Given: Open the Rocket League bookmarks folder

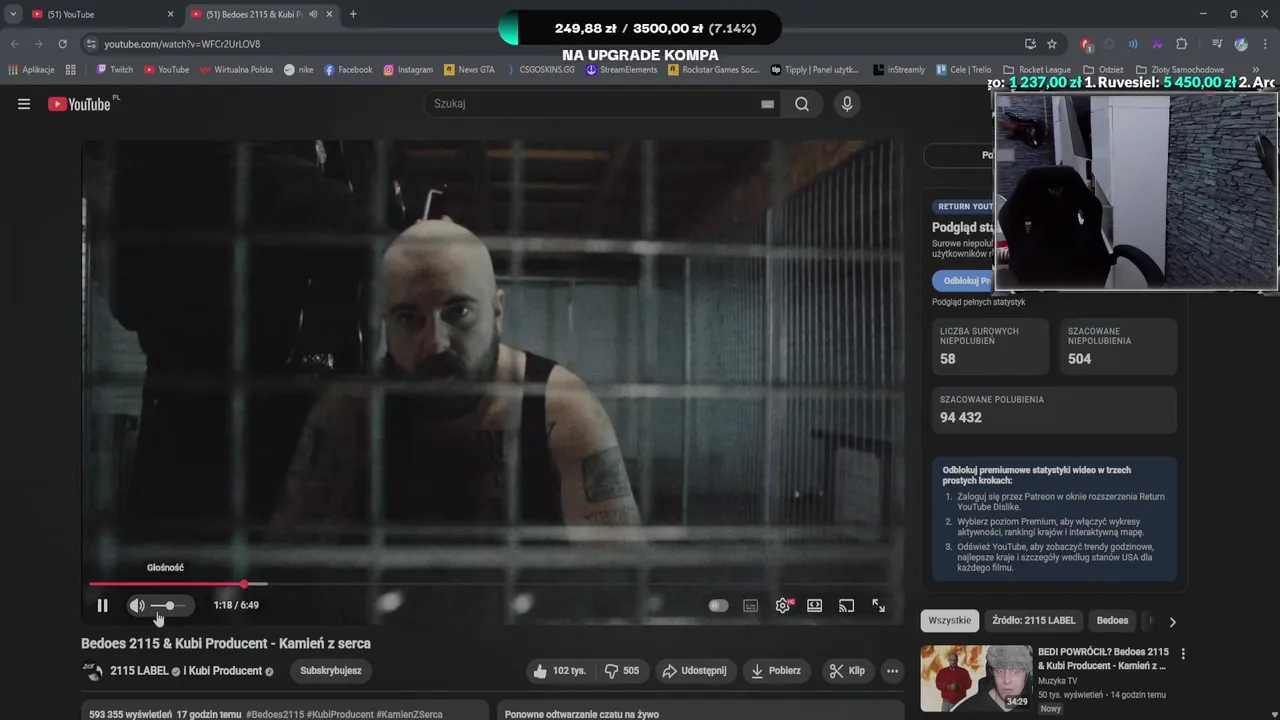Looking at the screenshot, I should pyautogui.click(x=1037, y=70).
